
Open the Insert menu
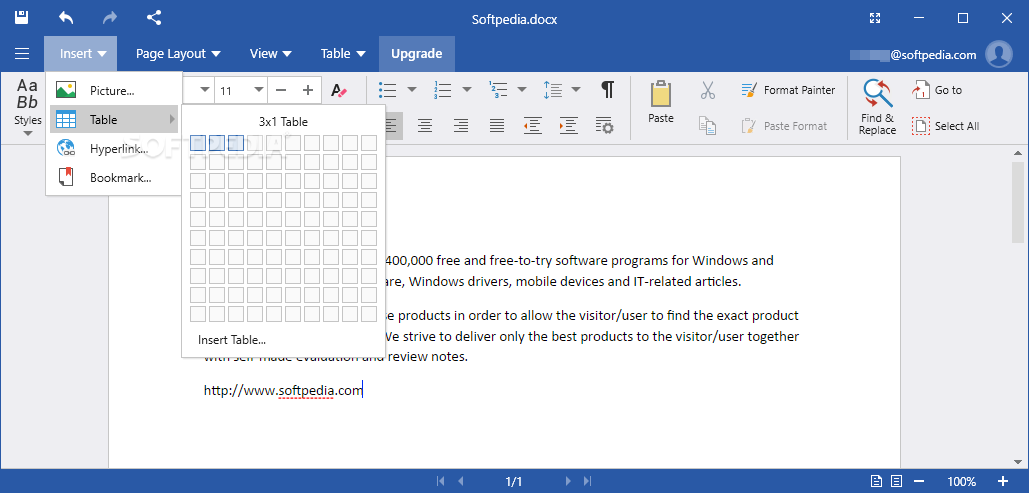(81, 54)
